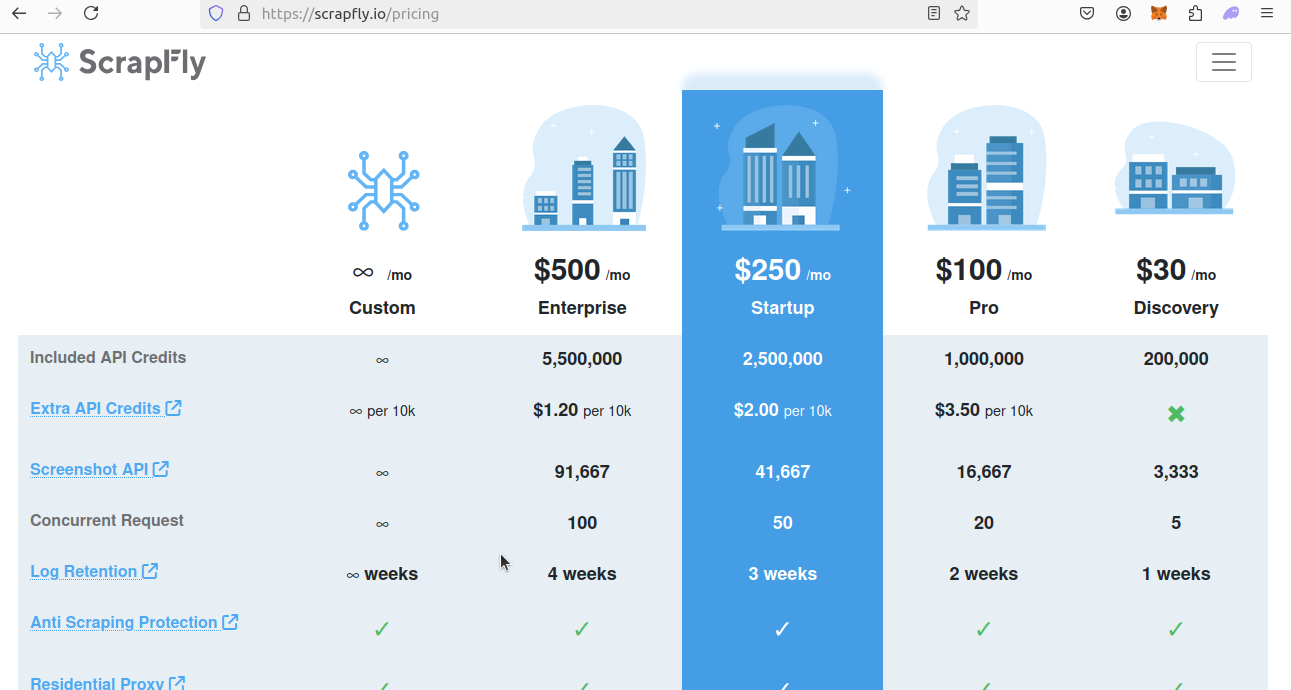This screenshot has width=1291, height=690.
Task: Click the 16,667 Screenshot API value
Action: point(984,472)
